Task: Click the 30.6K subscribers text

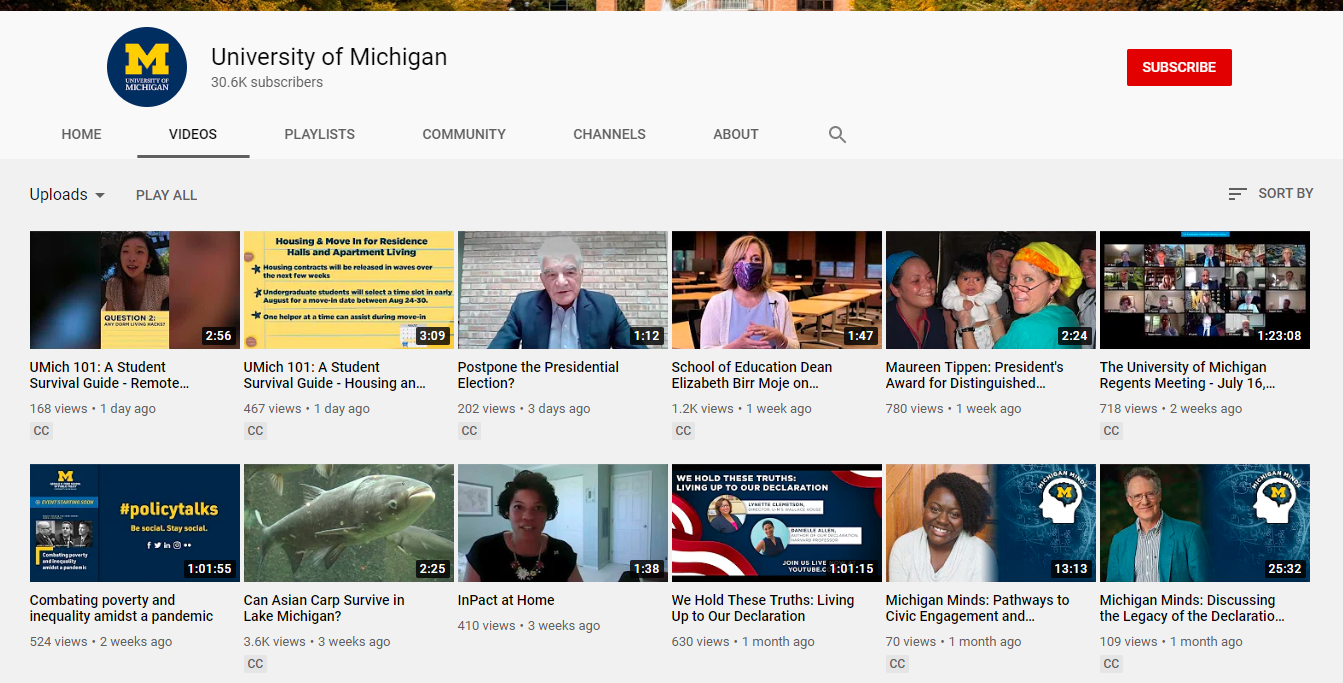Action: click(267, 83)
